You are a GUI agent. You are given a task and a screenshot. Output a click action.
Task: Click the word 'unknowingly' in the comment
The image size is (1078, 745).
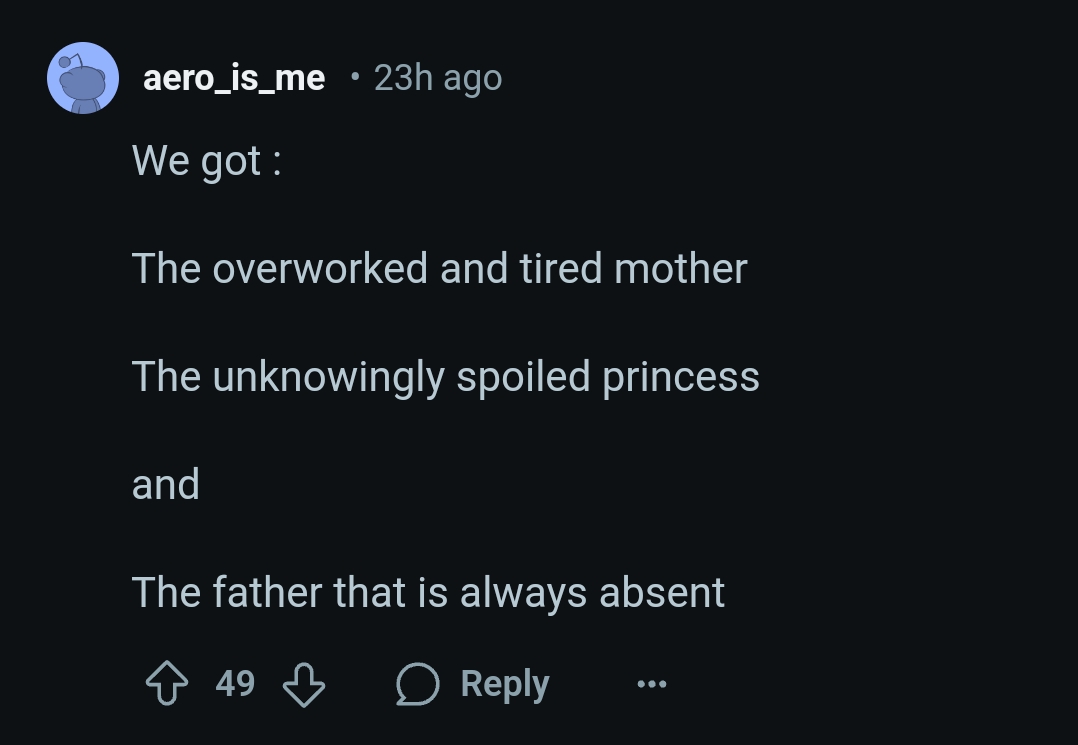coord(329,377)
